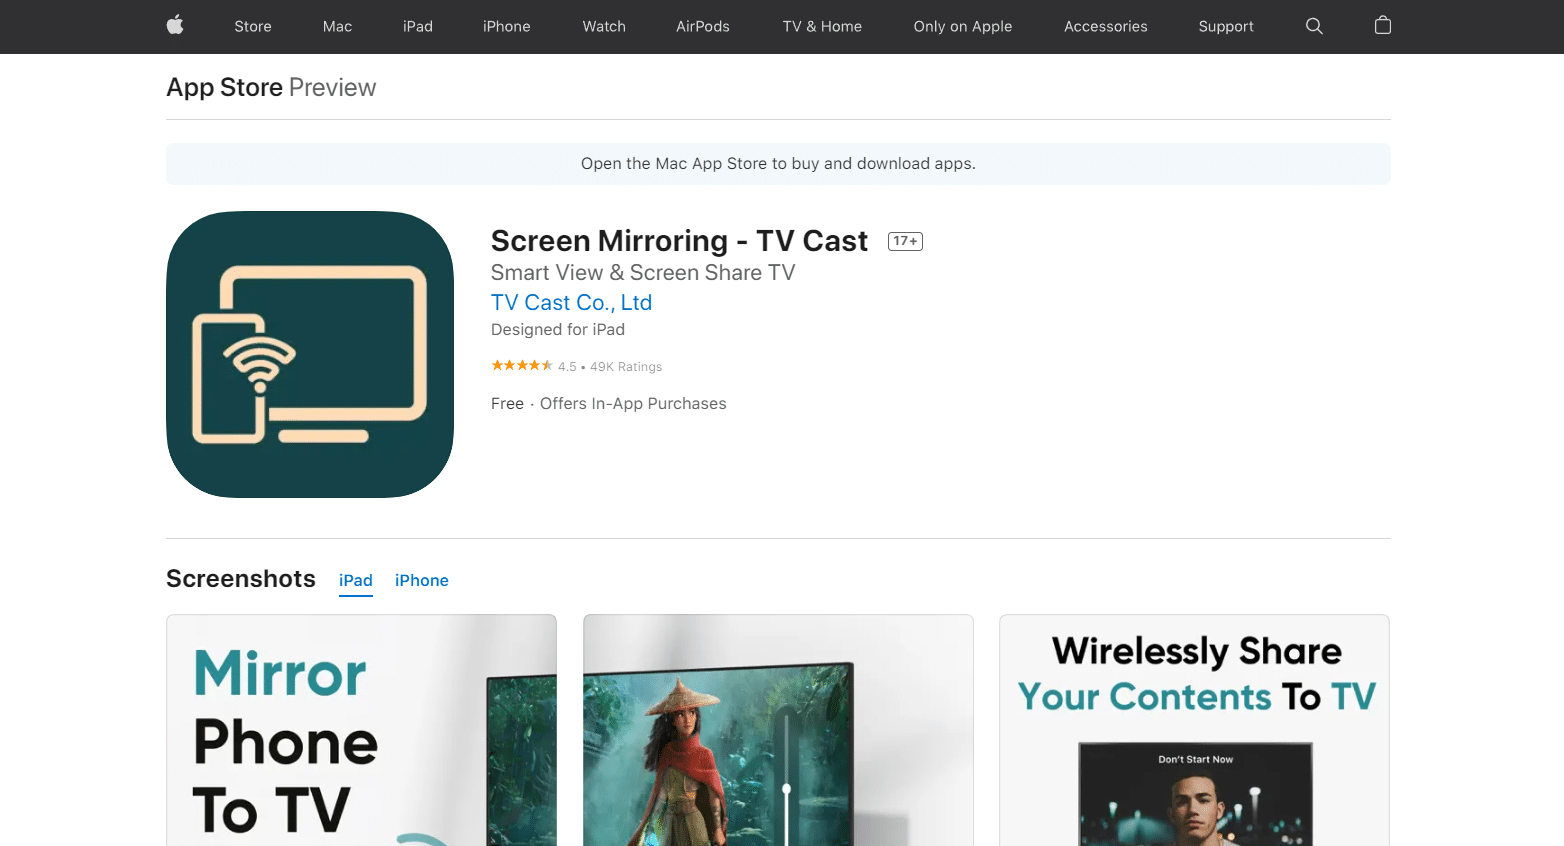
Task: Open the Mirror Phone To TV screenshot
Action: point(361,730)
